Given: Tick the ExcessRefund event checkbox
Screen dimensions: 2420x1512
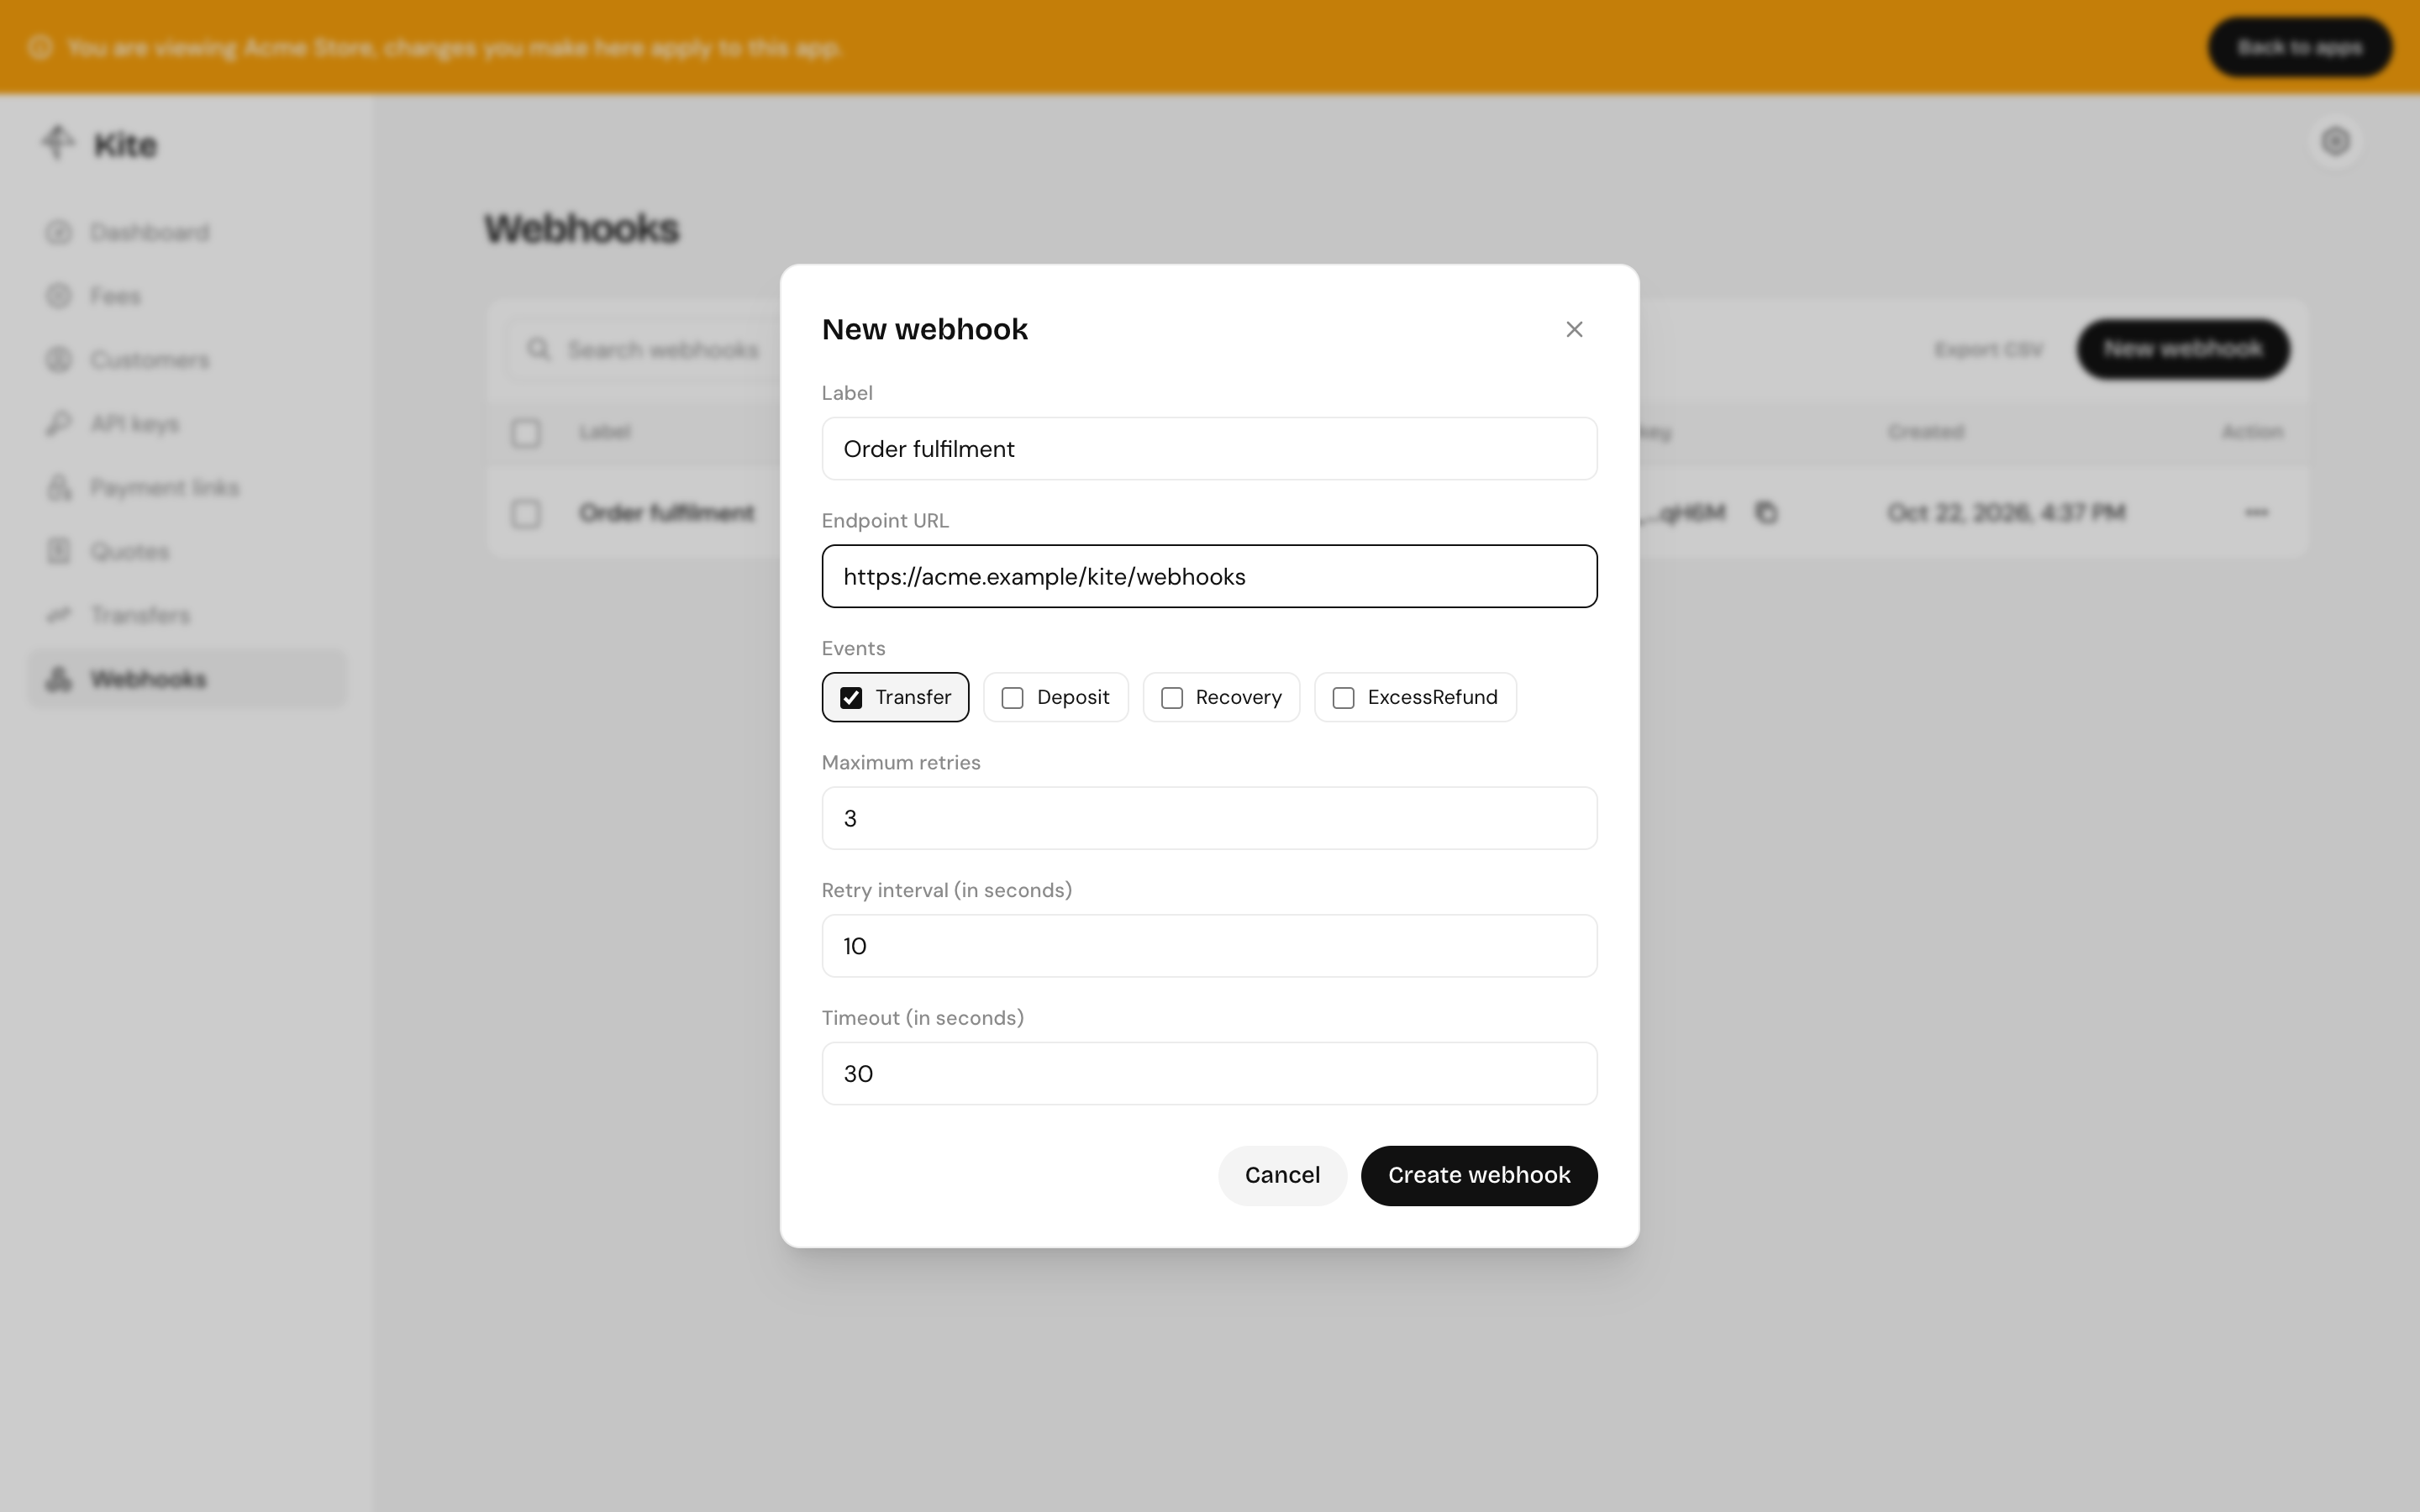Looking at the screenshot, I should pos(1343,697).
